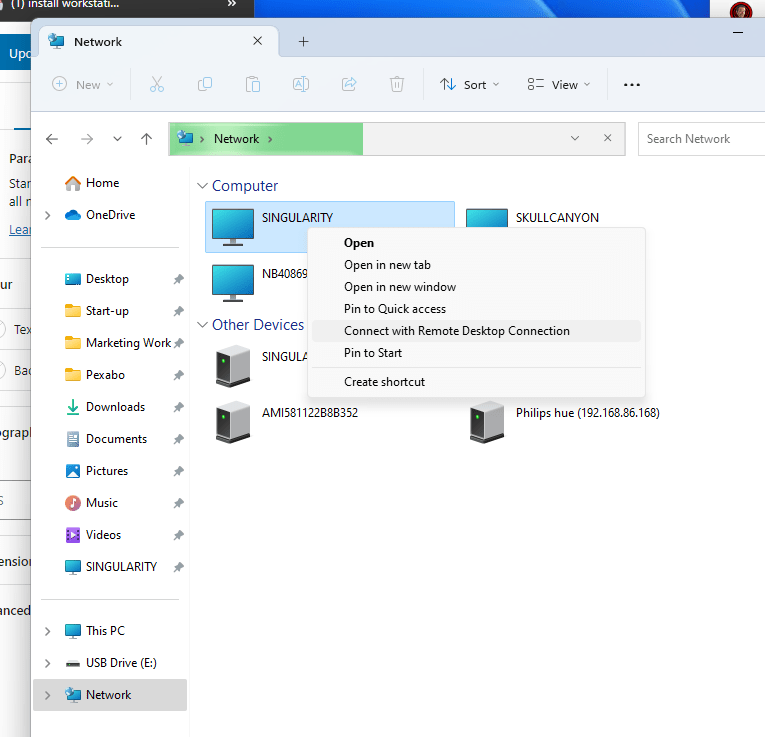The width and height of the screenshot is (765, 737).
Task: Click the pin icon next to Music
Action: pos(179,503)
